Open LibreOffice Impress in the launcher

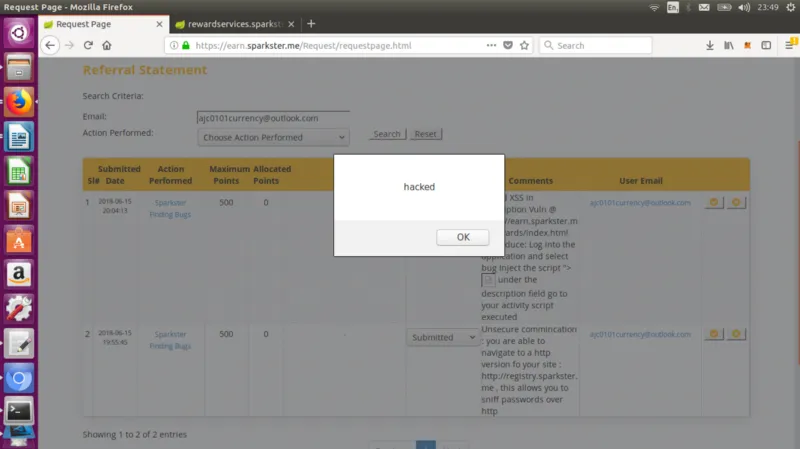[x=19, y=206]
